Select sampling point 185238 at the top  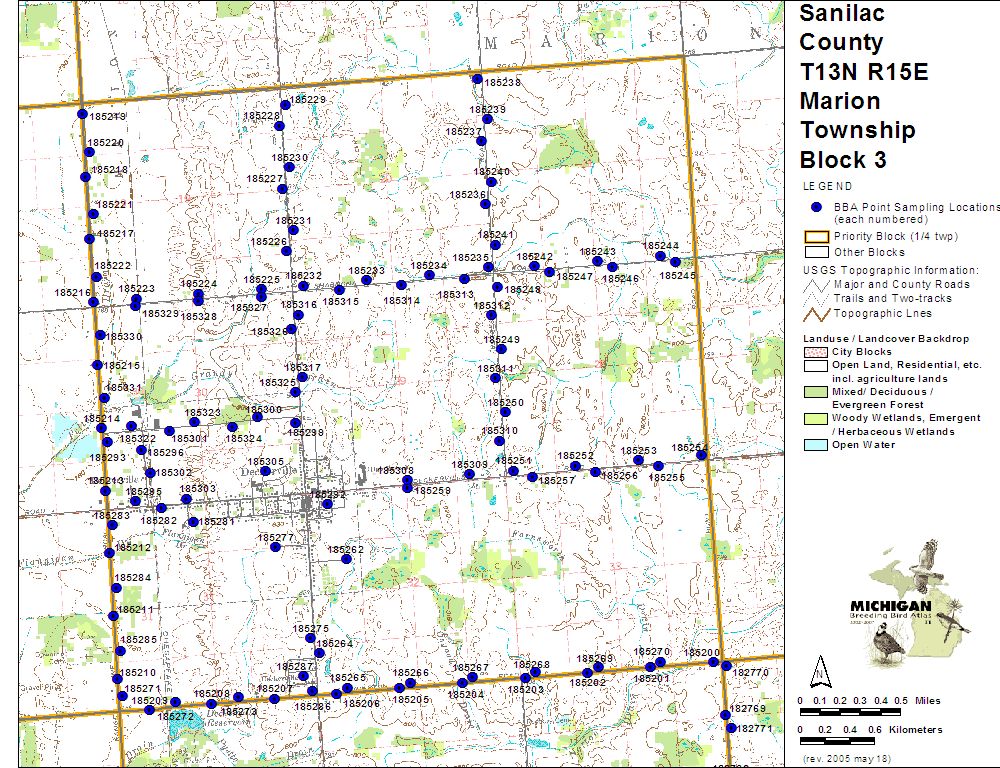tap(478, 80)
